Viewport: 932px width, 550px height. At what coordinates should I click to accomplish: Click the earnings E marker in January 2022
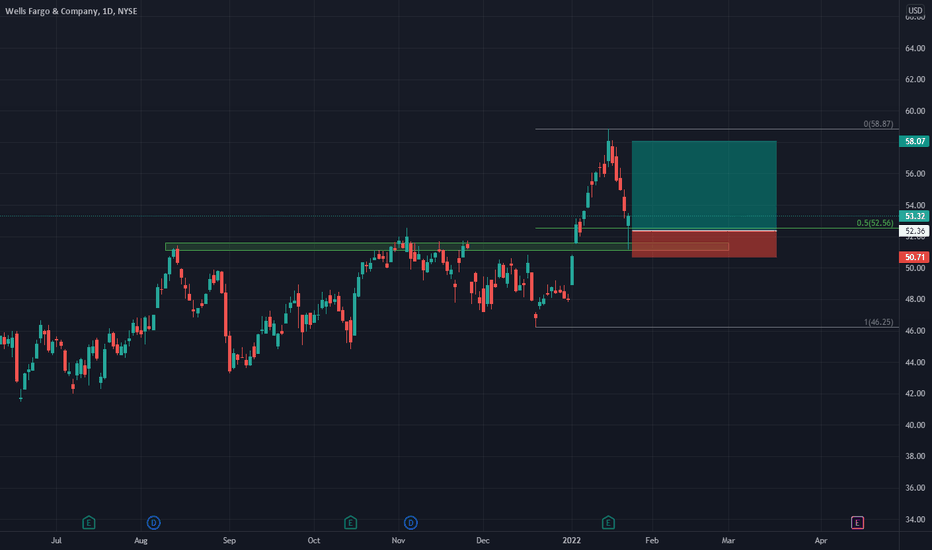point(608,523)
